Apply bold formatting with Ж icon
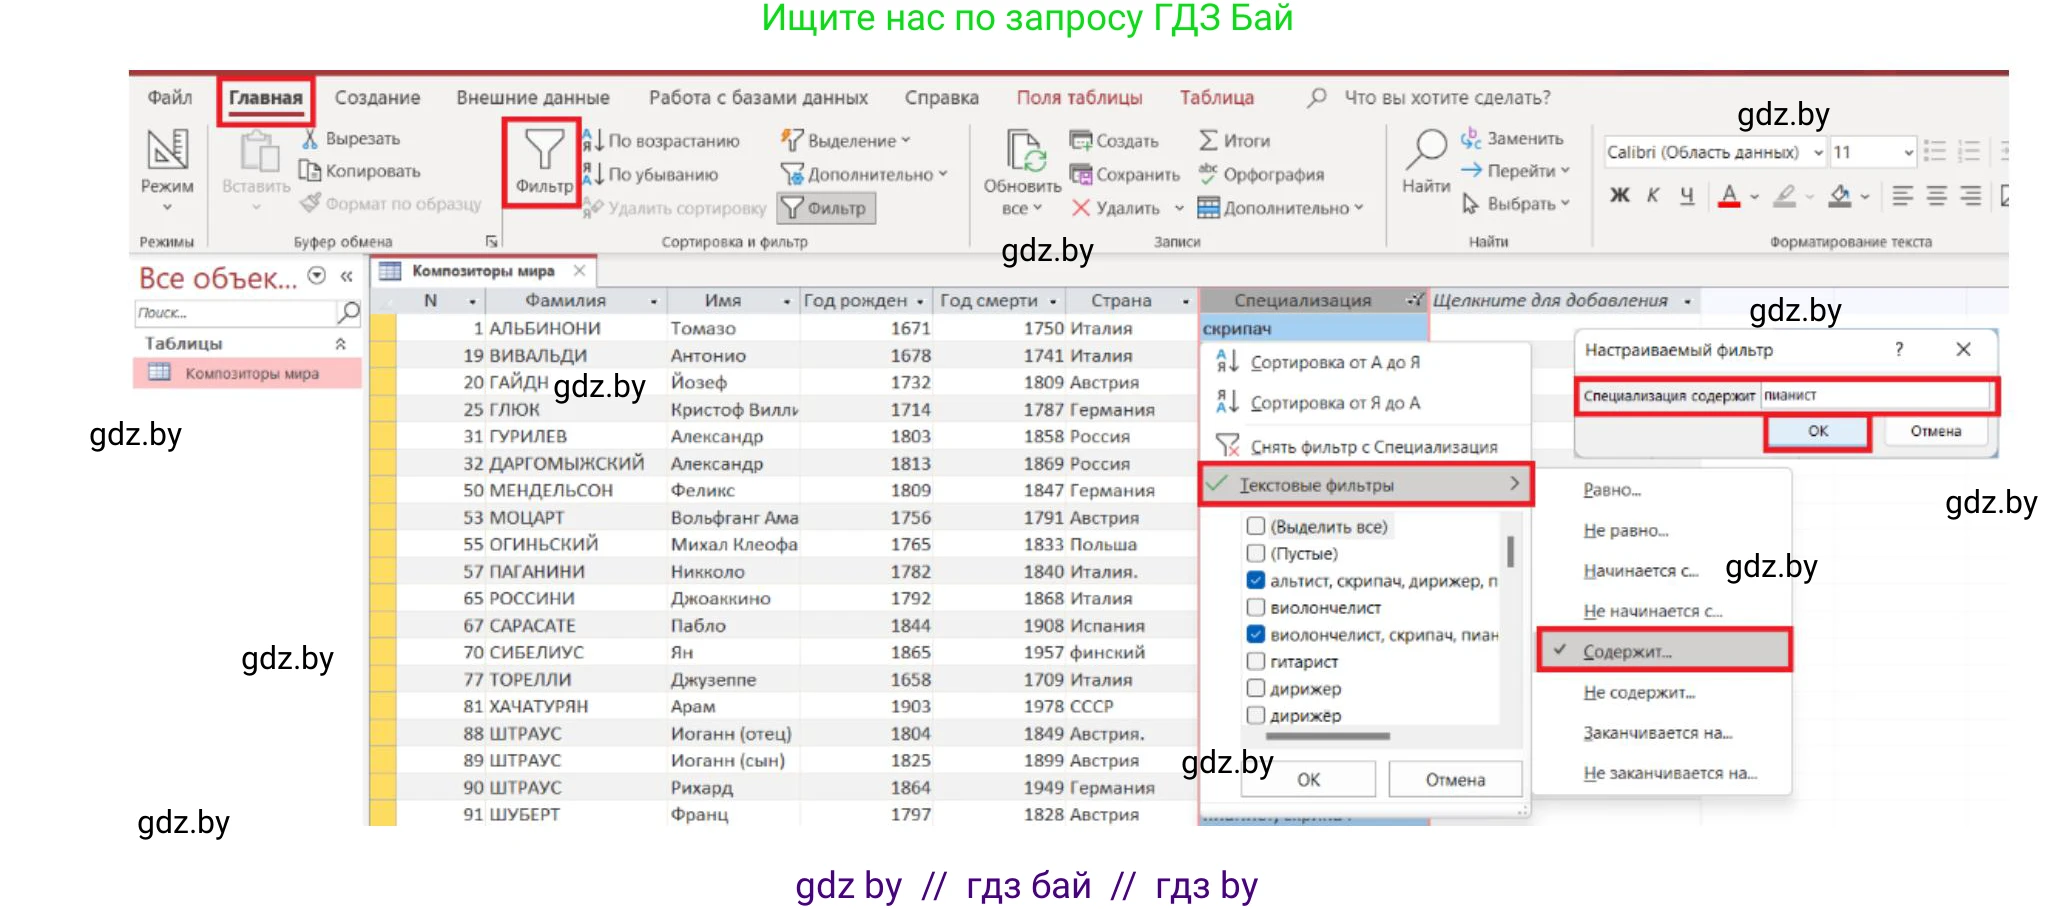Image resolution: width=2057 pixels, height=909 pixels. (x=1618, y=196)
